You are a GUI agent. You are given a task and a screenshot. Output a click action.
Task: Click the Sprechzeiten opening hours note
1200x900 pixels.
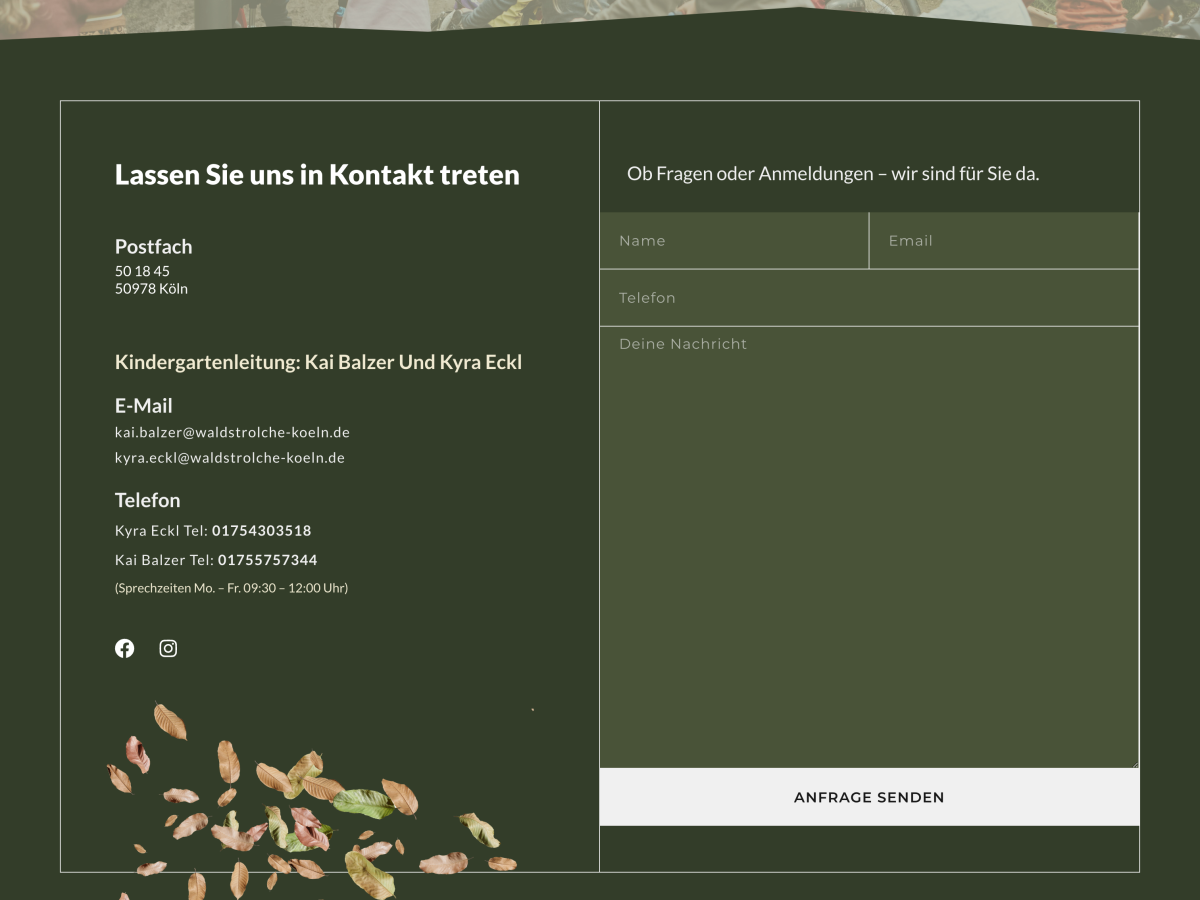231,588
